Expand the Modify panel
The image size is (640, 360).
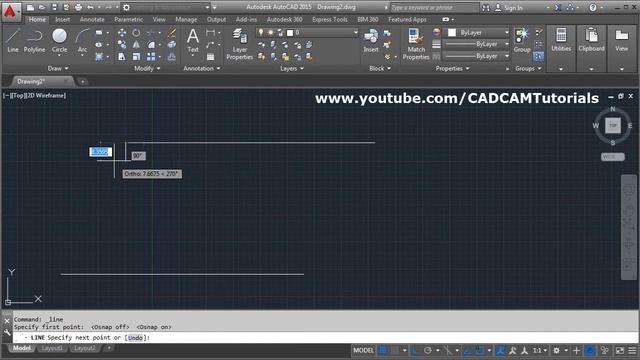click(x=147, y=69)
